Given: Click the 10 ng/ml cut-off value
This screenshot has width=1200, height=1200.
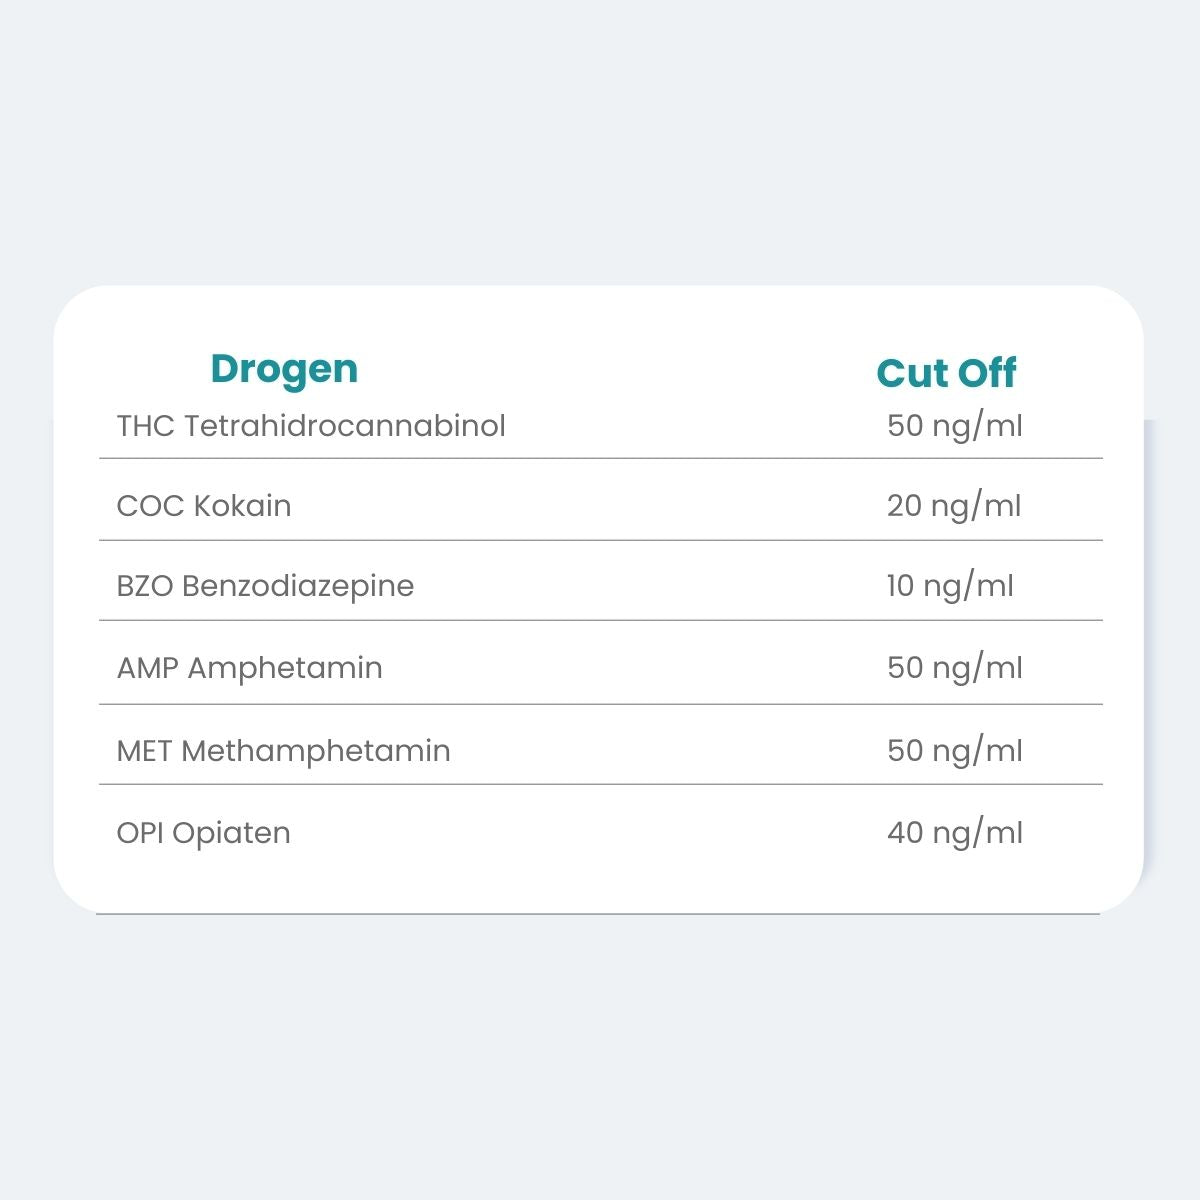Looking at the screenshot, I should 950,586.
